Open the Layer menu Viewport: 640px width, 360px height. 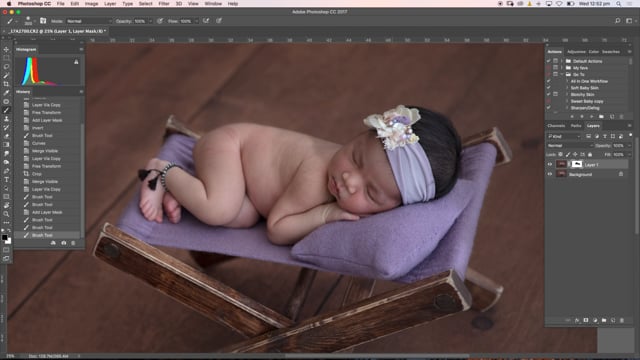click(x=110, y=4)
